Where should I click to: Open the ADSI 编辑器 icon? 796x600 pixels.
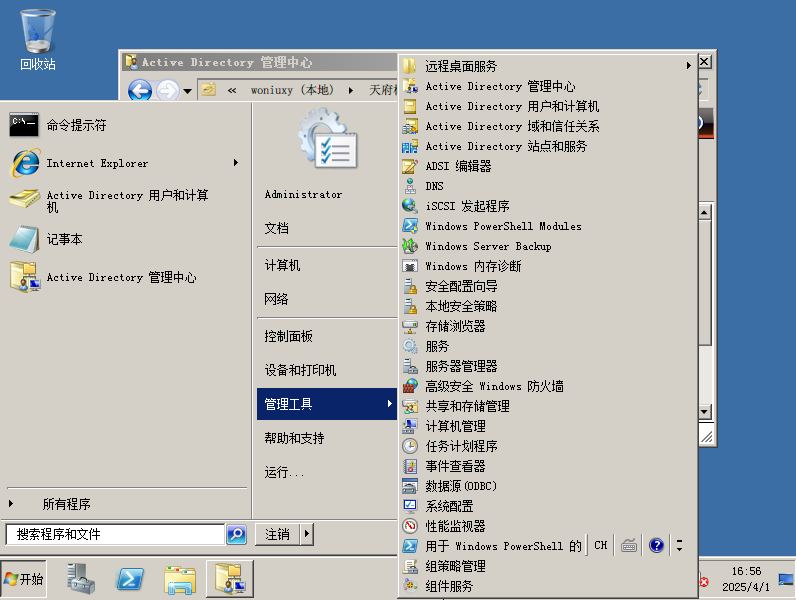click(410, 166)
